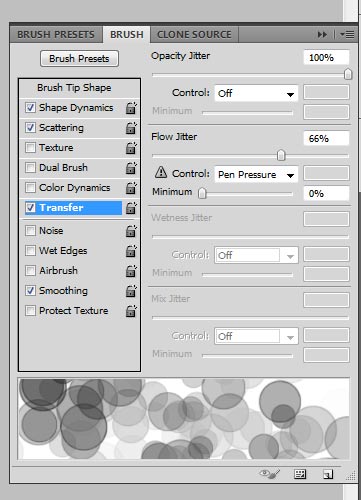Click the Brush Presets button
The width and height of the screenshot is (361, 500).
click(79, 59)
